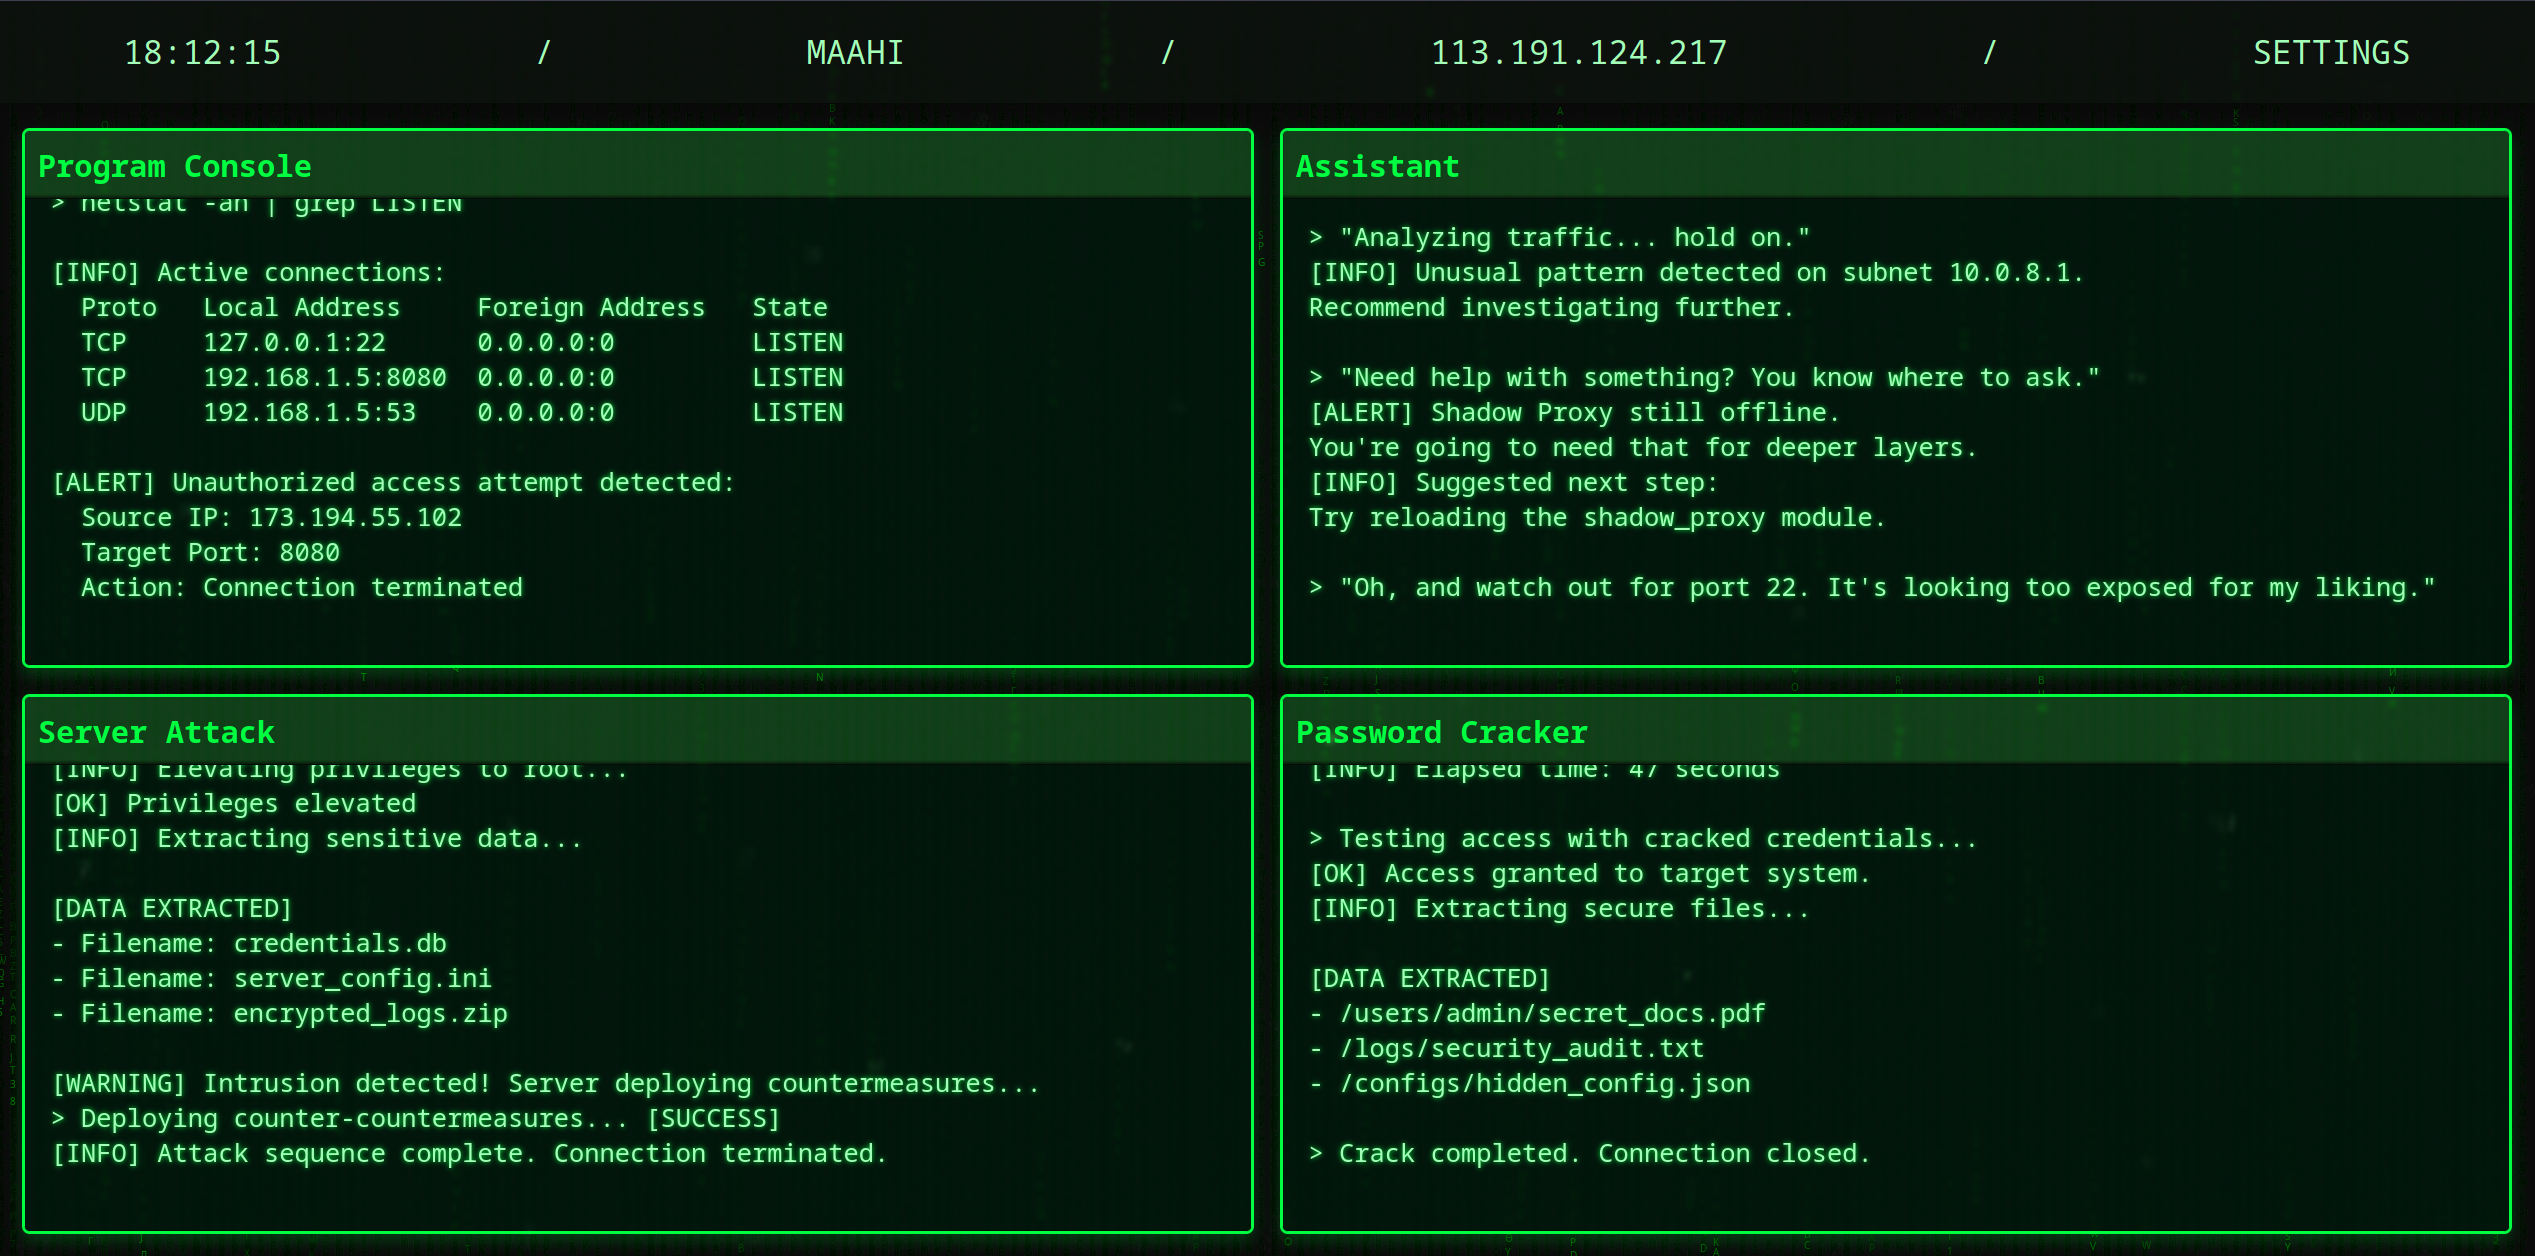
Task: Click Source IP 173.194.55.102 line
Action: (x=271, y=517)
